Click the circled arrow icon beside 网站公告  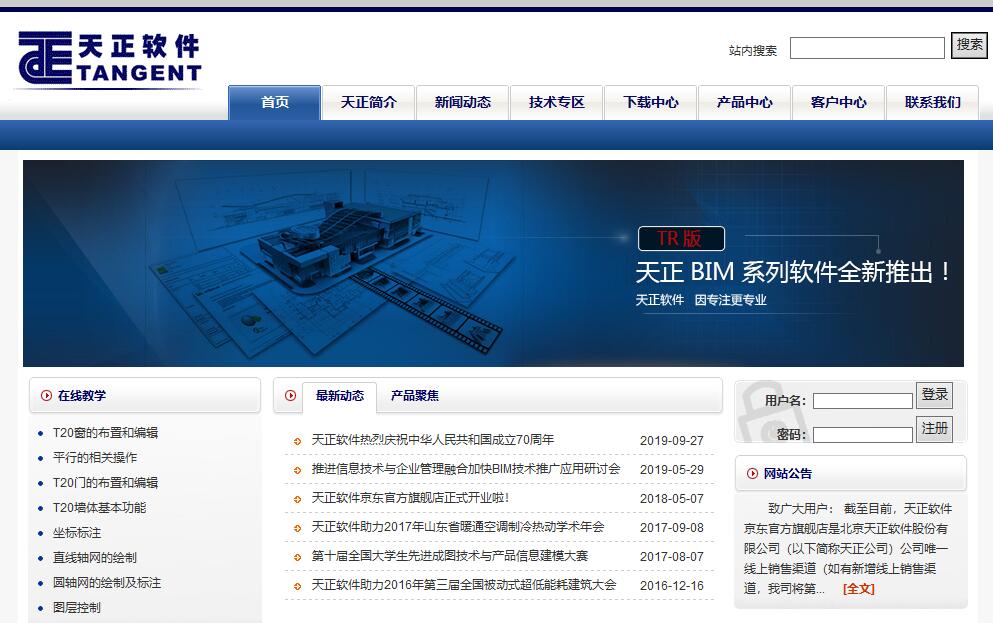(752, 474)
